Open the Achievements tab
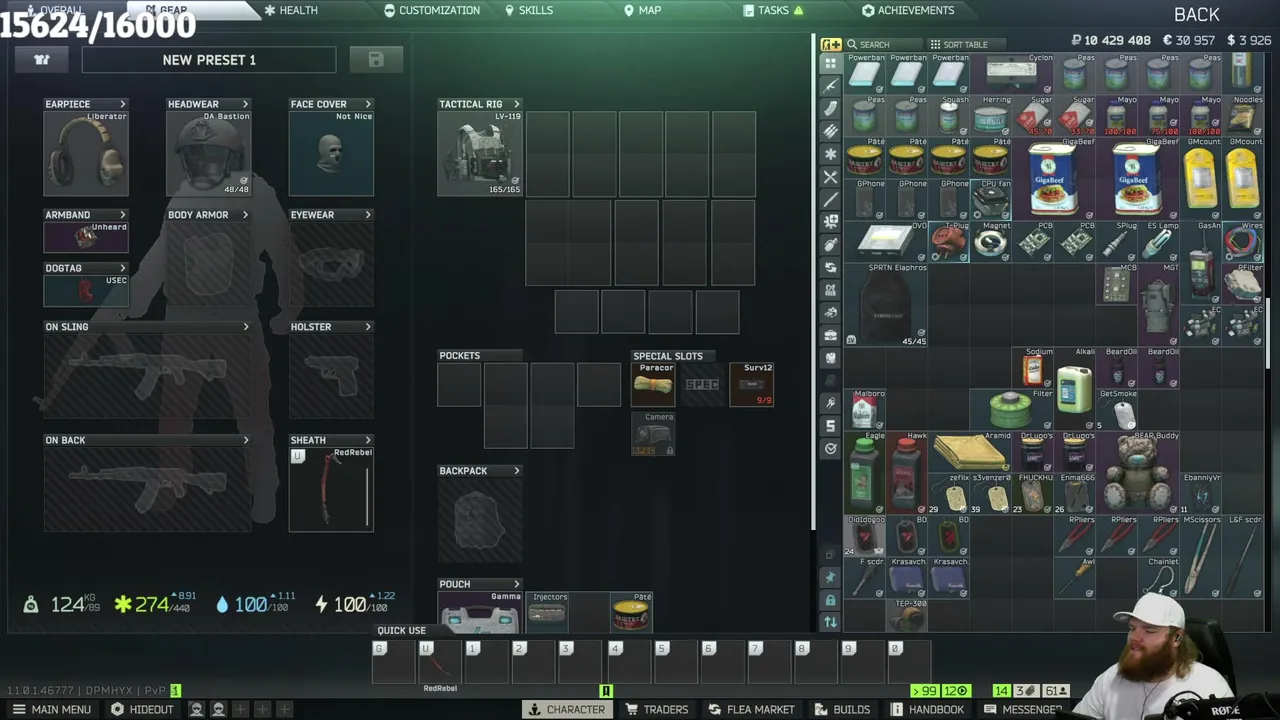 coord(908,10)
